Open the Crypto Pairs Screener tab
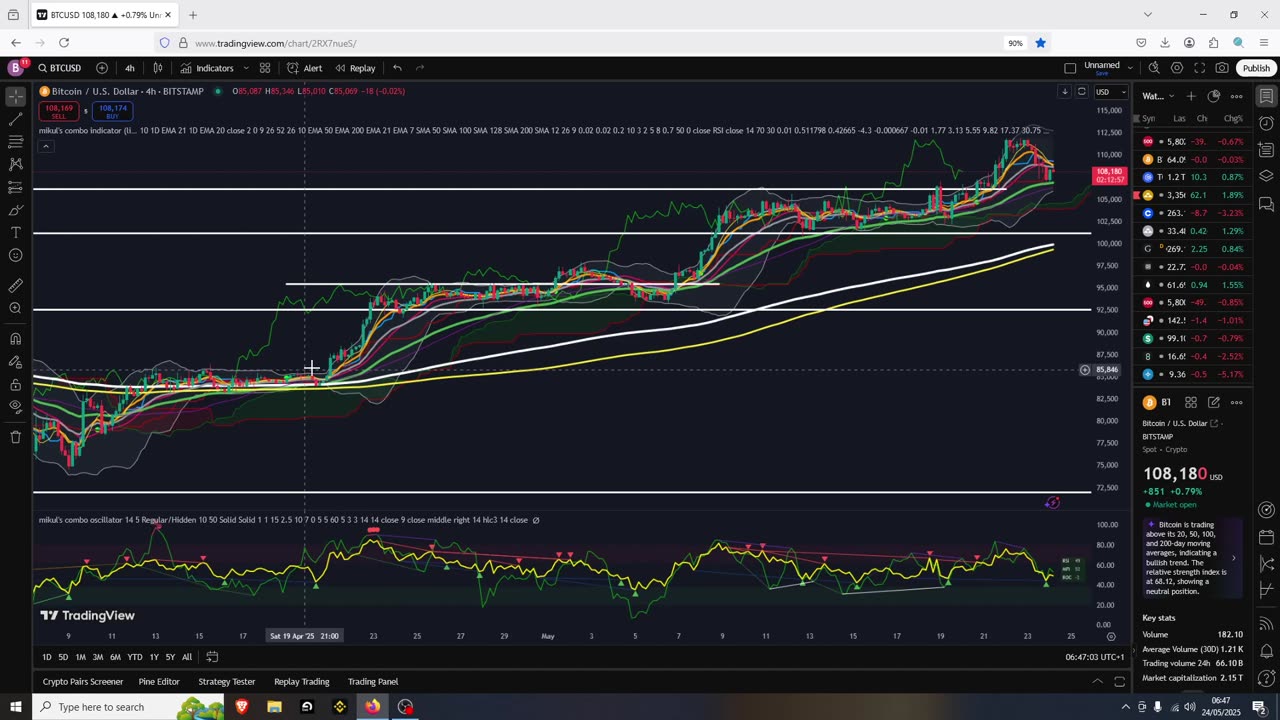Image resolution: width=1280 pixels, height=720 pixels. [x=83, y=682]
